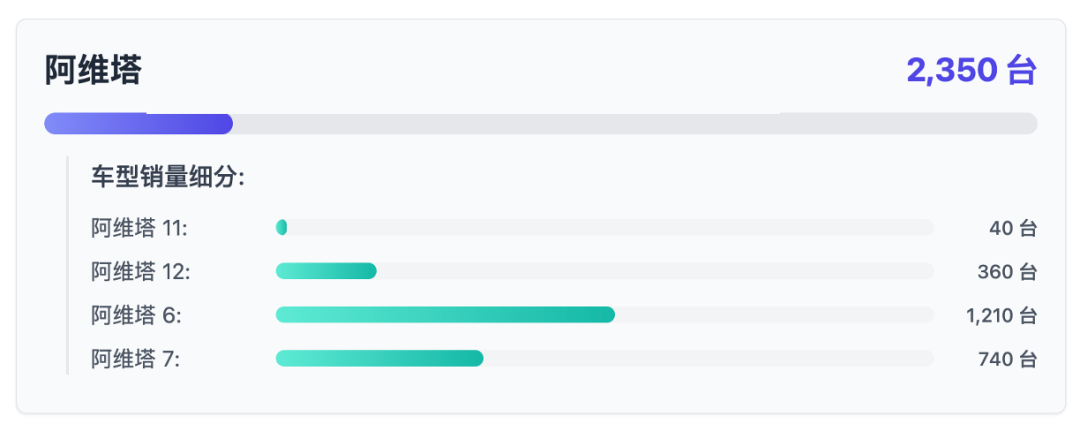The height and width of the screenshot is (424, 1080).
Task: Click the 1,210 台 sales value
Action: [x=1001, y=315]
